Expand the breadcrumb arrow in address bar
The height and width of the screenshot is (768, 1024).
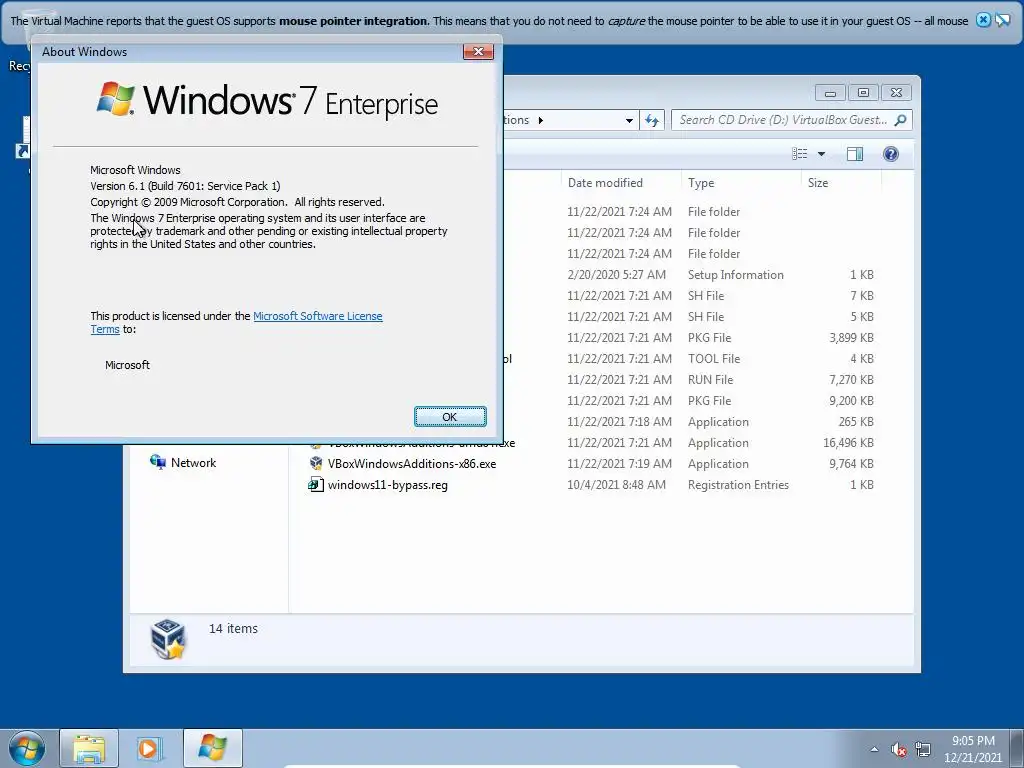pos(541,120)
